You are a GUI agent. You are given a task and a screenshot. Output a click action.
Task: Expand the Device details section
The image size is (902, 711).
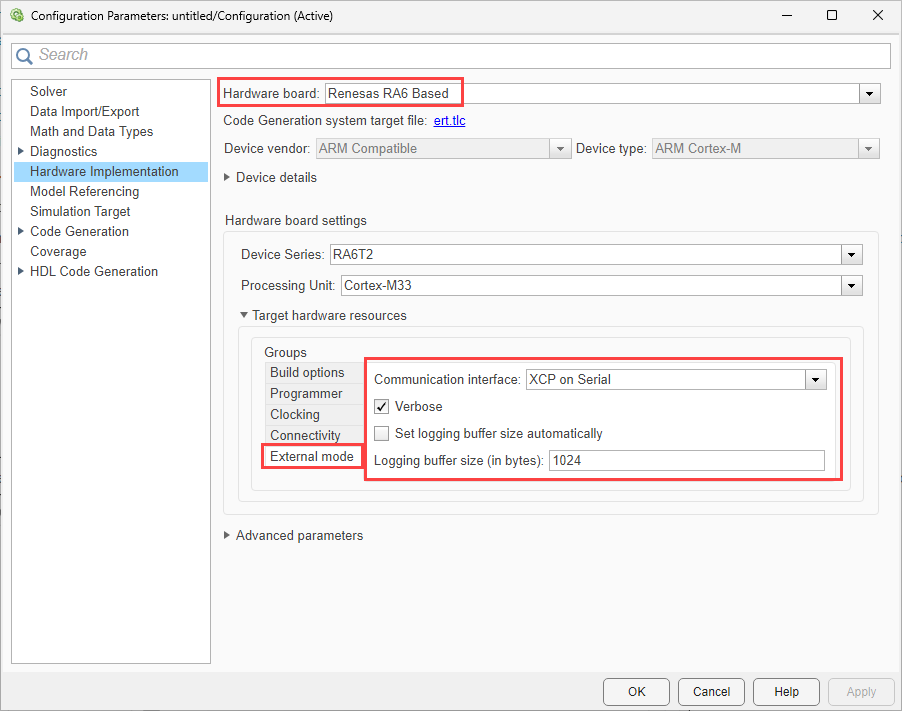[228, 178]
